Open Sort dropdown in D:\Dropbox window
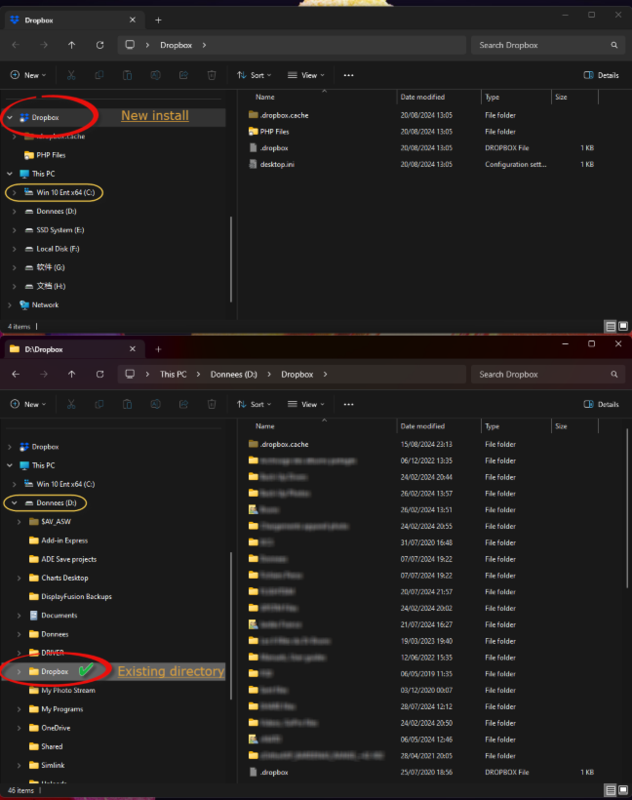Viewport: 632px width, 800px height. (x=254, y=404)
